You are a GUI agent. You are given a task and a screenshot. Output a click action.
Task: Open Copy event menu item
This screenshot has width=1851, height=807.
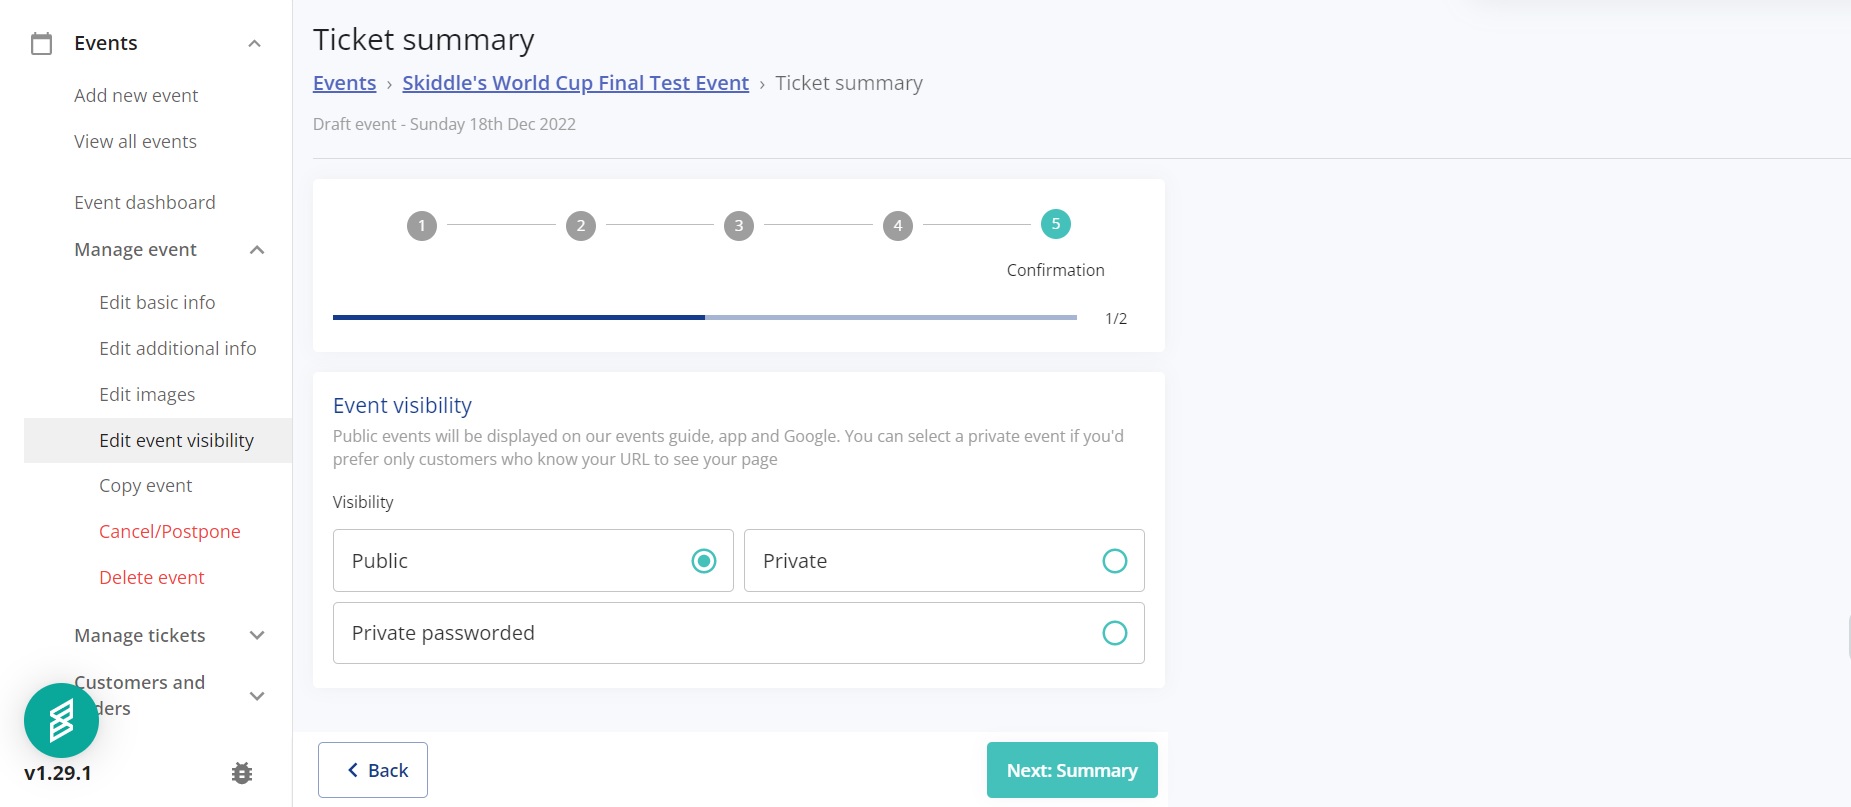tap(145, 486)
